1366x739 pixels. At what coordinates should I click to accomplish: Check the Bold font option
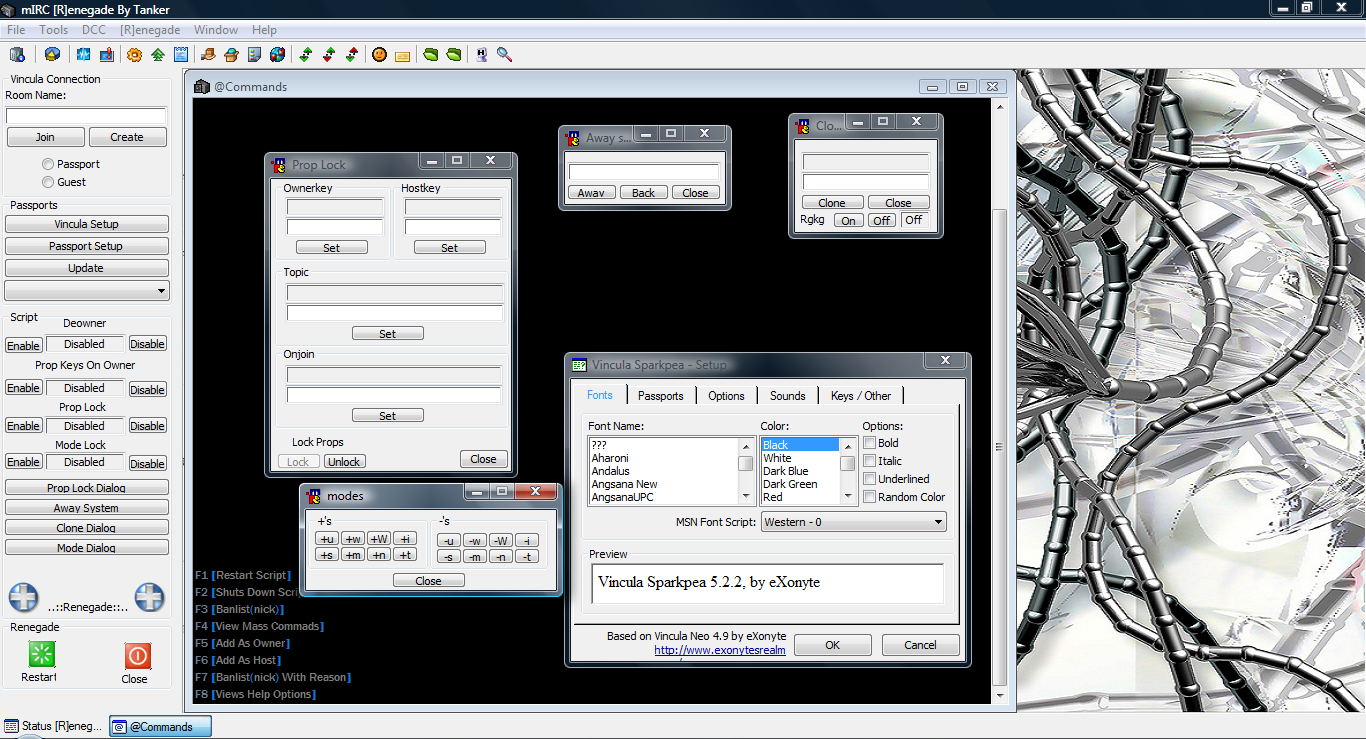(x=869, y=442)
